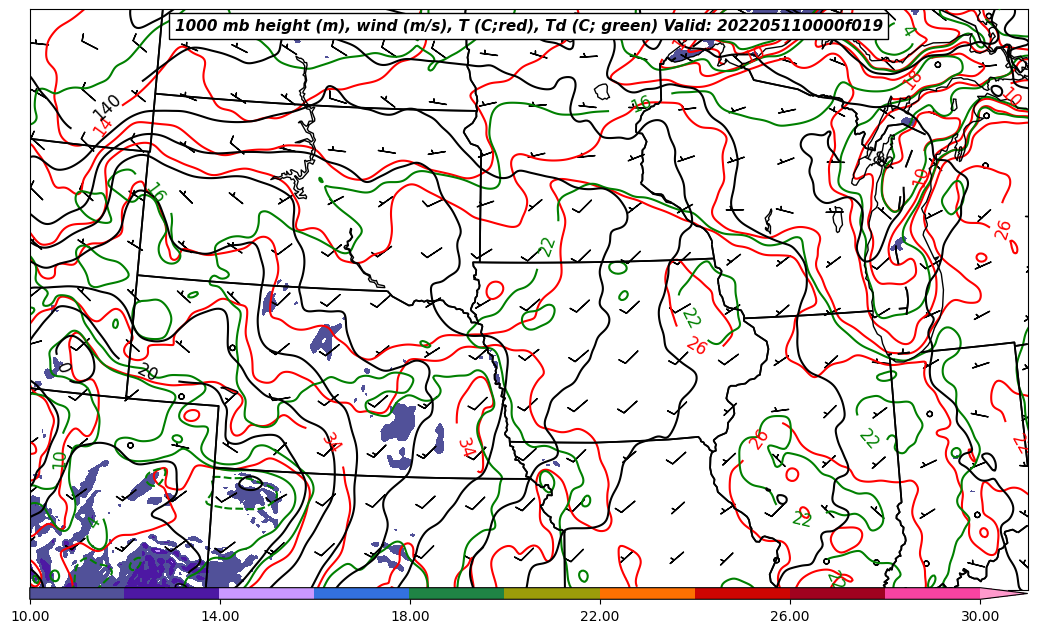Pick the dark purple 12–14 colorbar segment
This screenshot has width=1037, height=633.
172,593
